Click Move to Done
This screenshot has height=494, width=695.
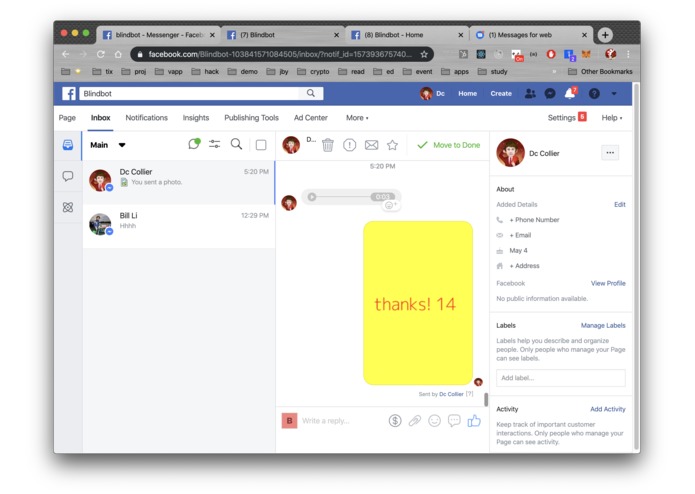tap(449, 145)
